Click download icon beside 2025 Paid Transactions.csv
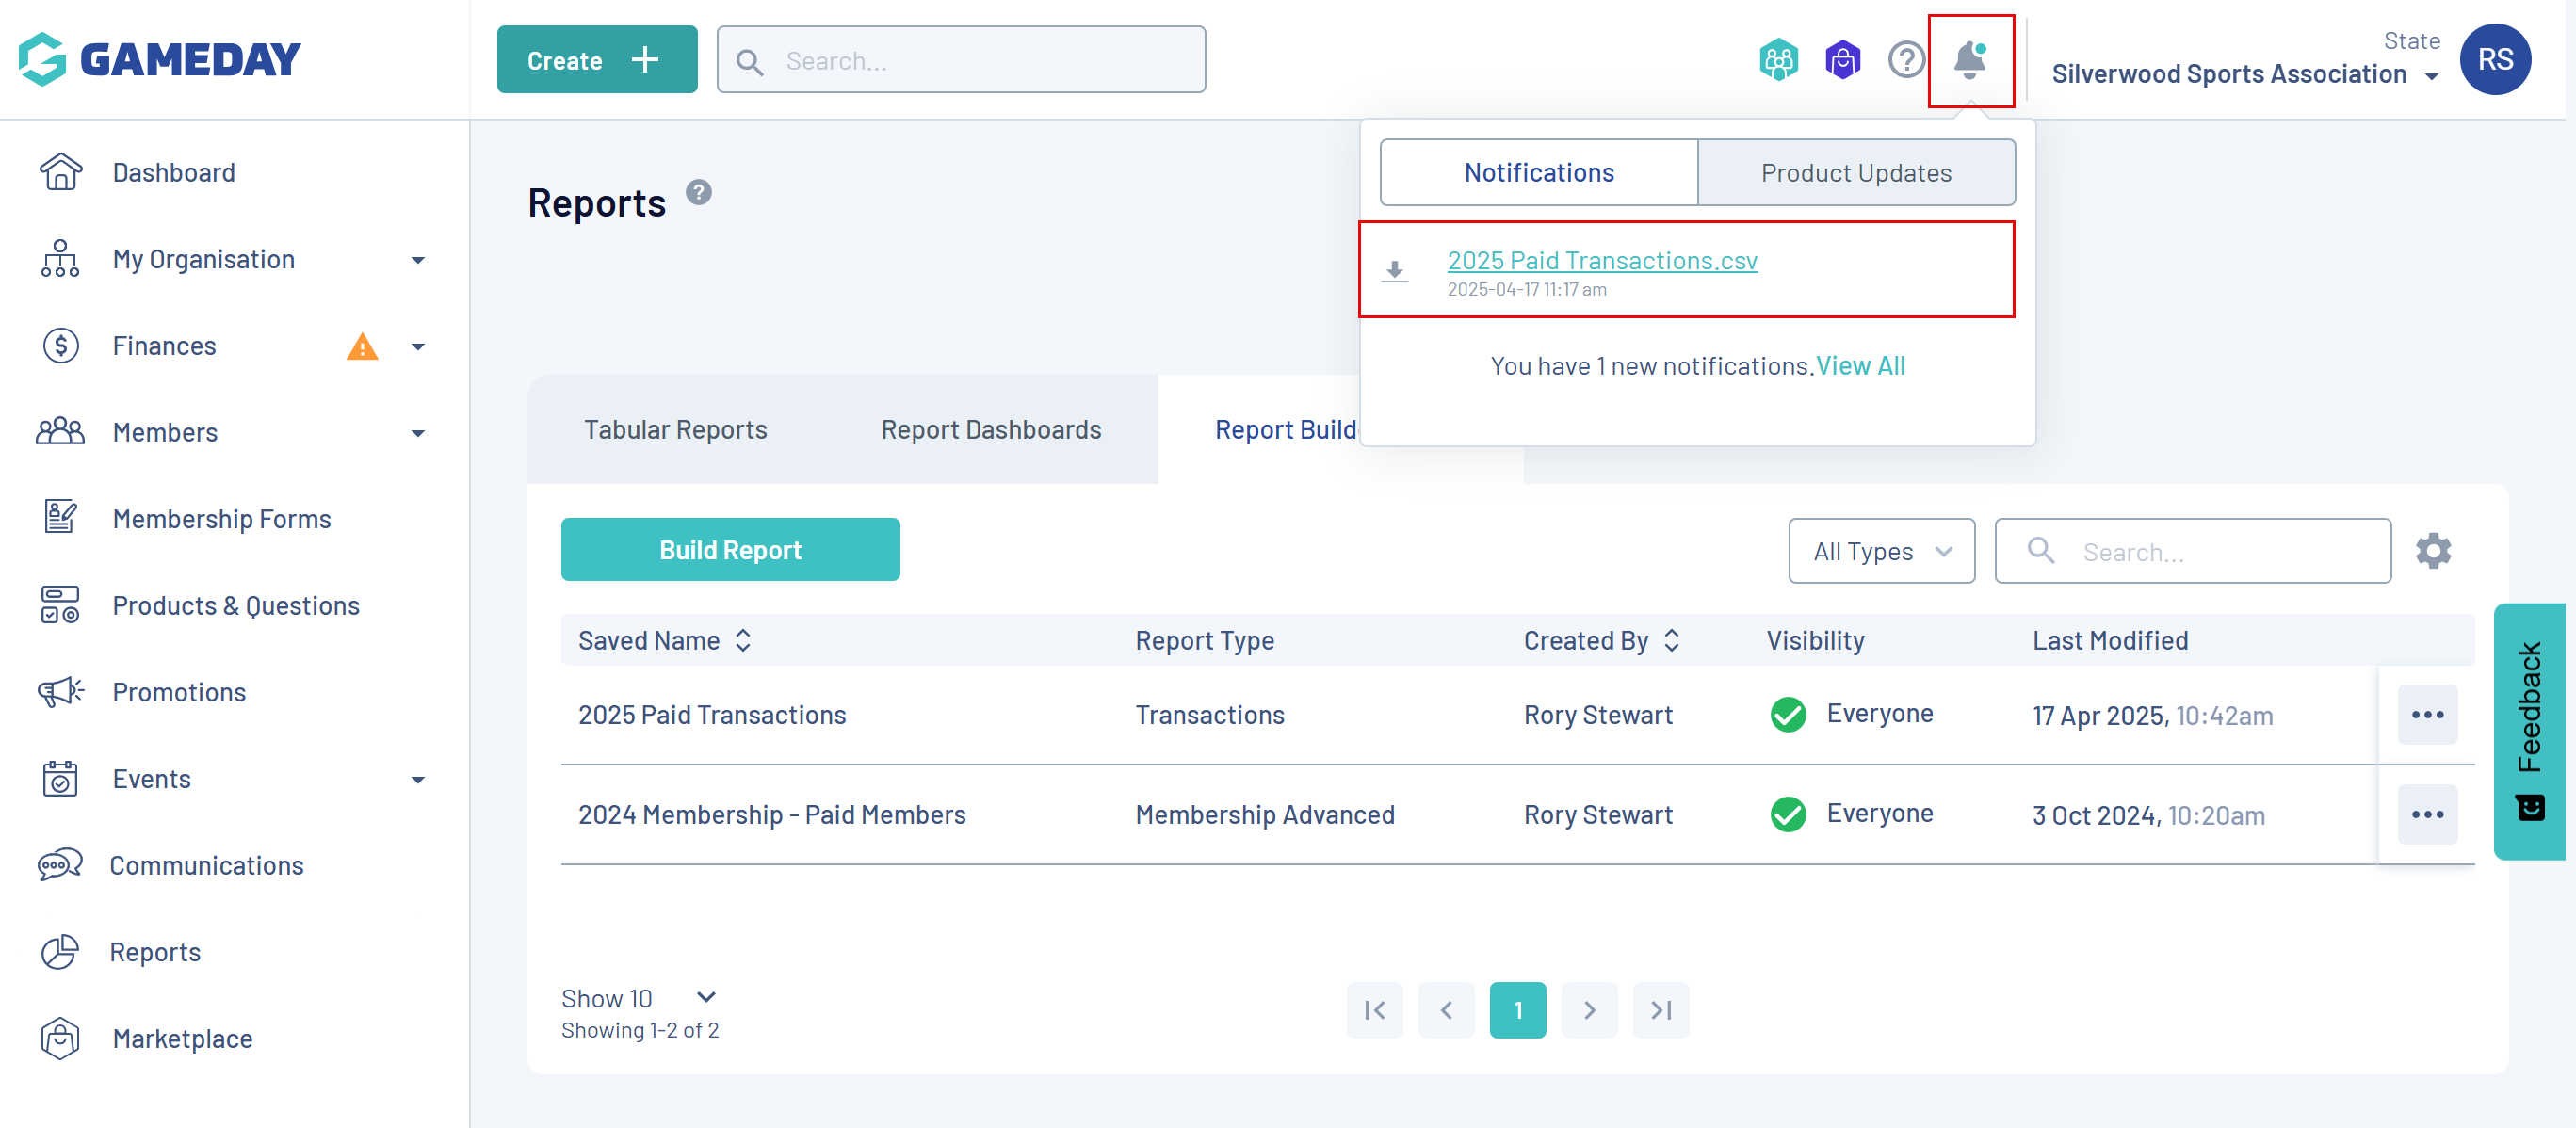 tap(1395, 271)
